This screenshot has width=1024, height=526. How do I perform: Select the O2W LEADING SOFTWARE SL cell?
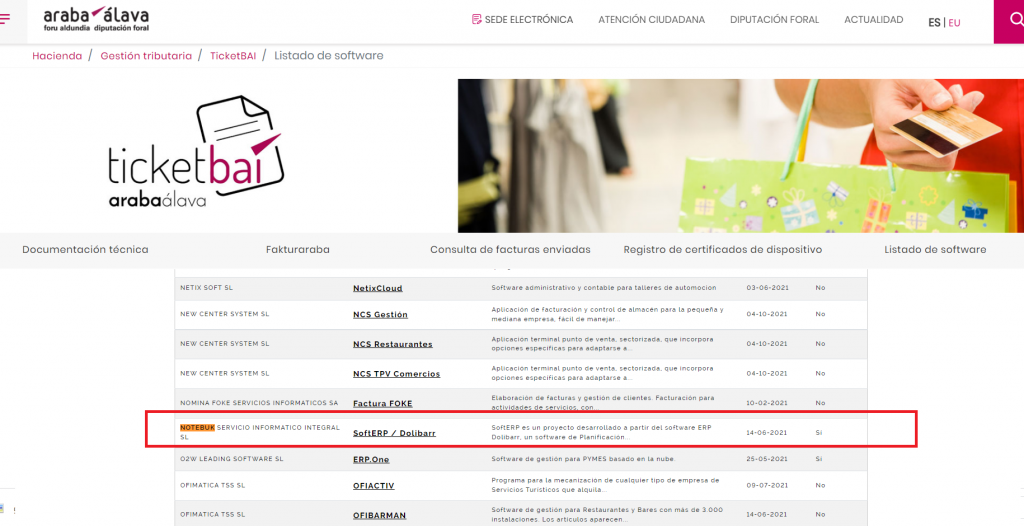click(232, 459)
